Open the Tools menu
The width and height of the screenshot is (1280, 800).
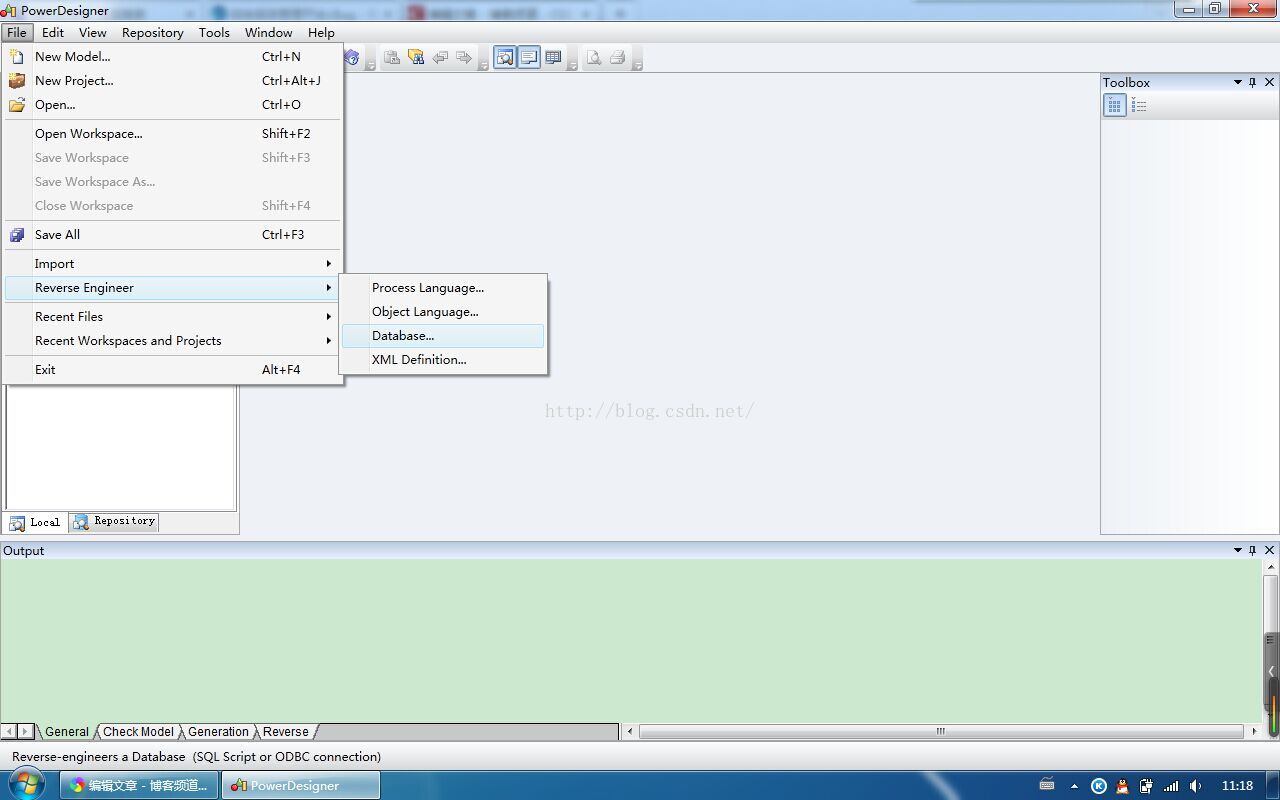(214, 32)
